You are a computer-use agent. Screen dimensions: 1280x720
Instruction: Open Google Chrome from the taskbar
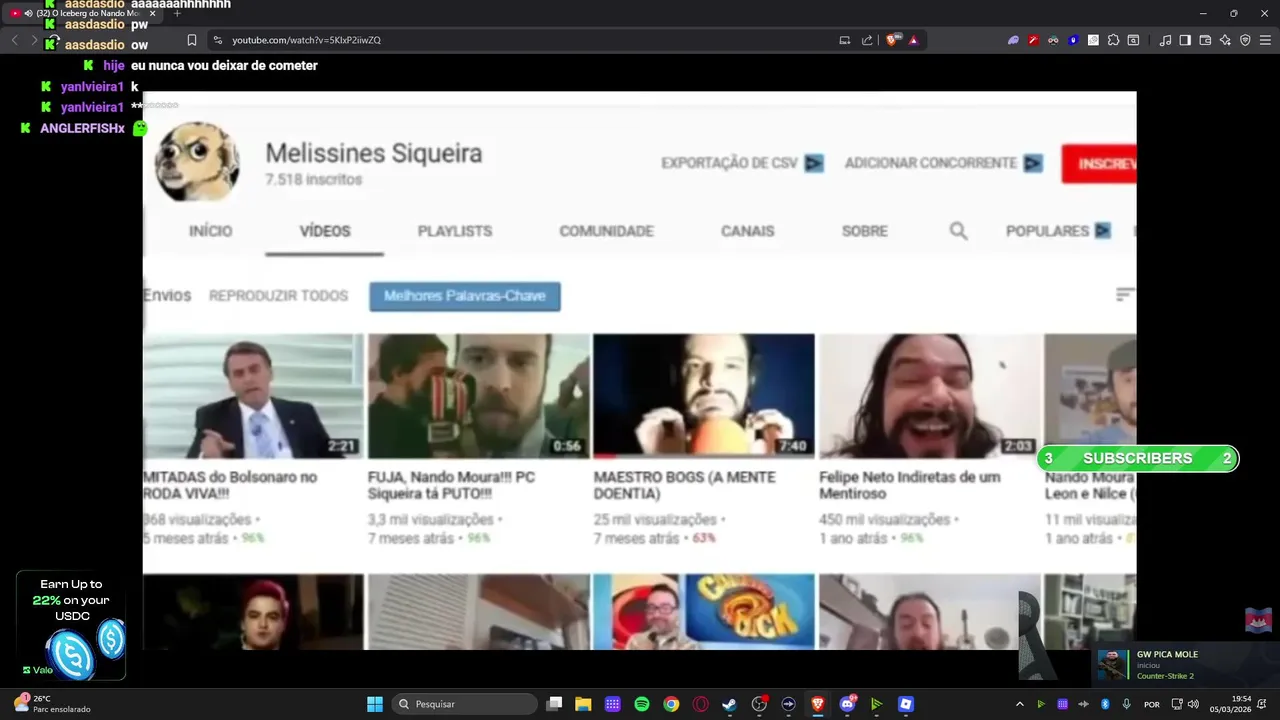(x=671, y=704)
